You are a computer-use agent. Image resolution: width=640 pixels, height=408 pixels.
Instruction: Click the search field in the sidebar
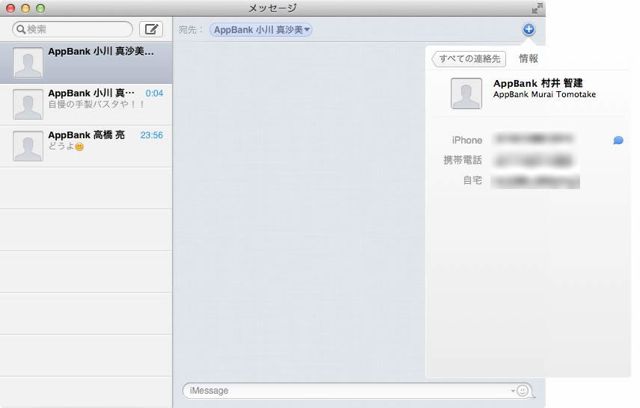tap(73, 29)
